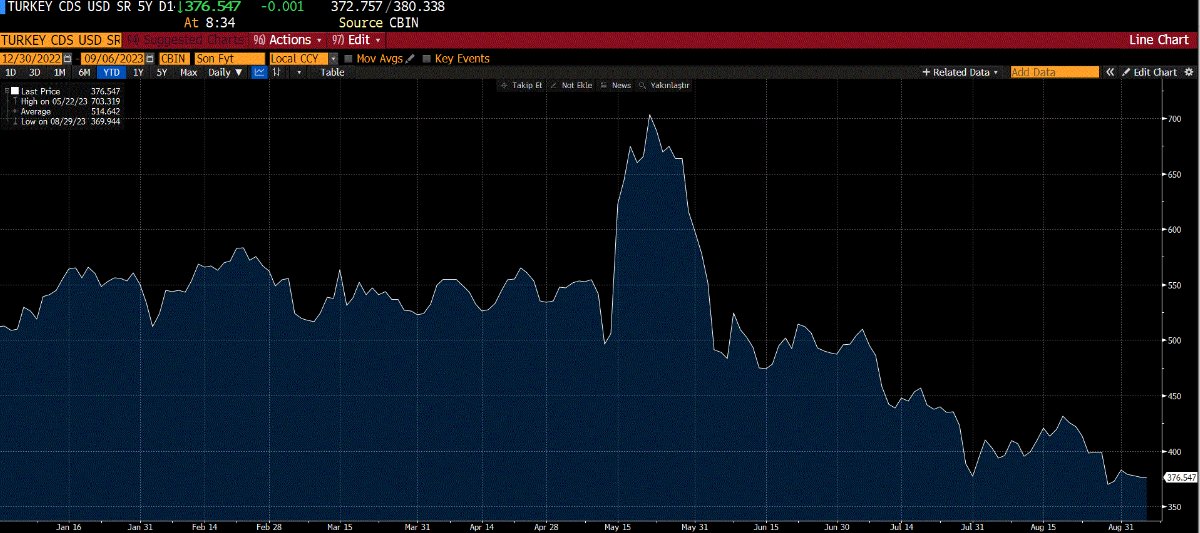Open end date calendar picker icon
The height and width of the screenshot is (533, 1200).
click(150, 59)
